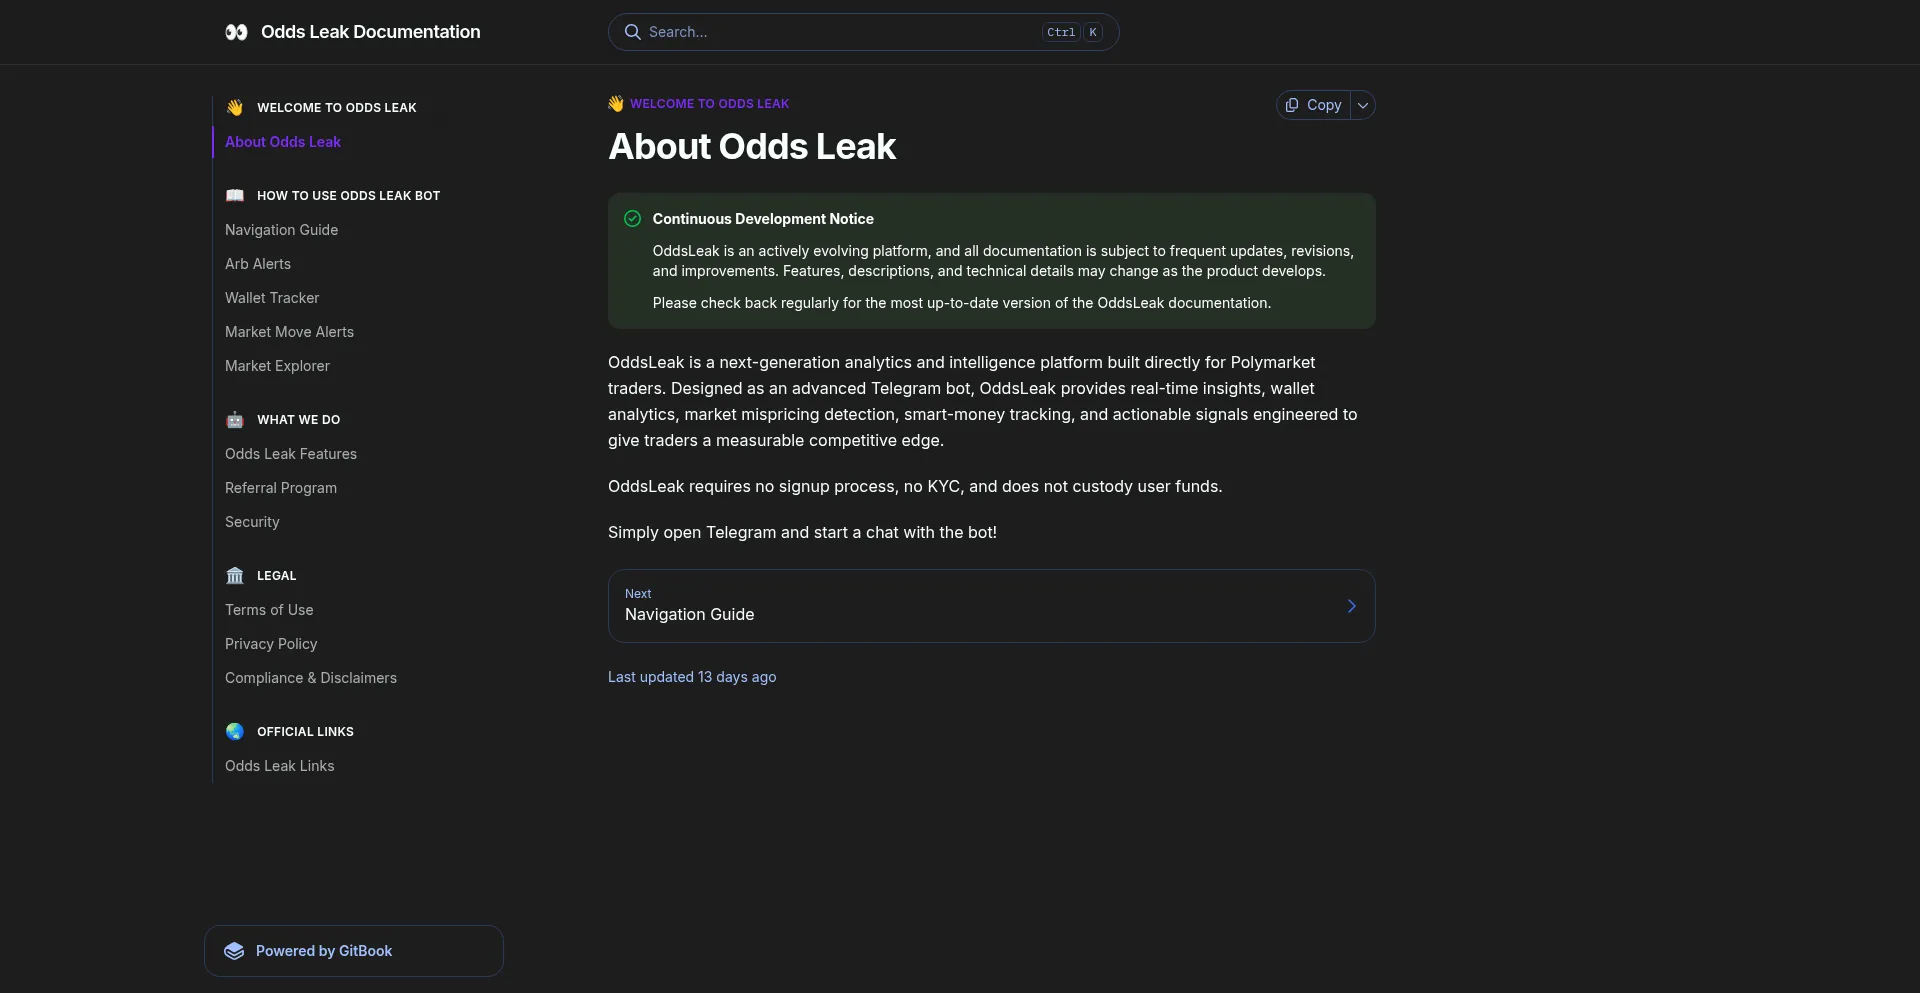
Task: Click the briefcase icon beside WHAT WE DO
Action: point(235,420)
